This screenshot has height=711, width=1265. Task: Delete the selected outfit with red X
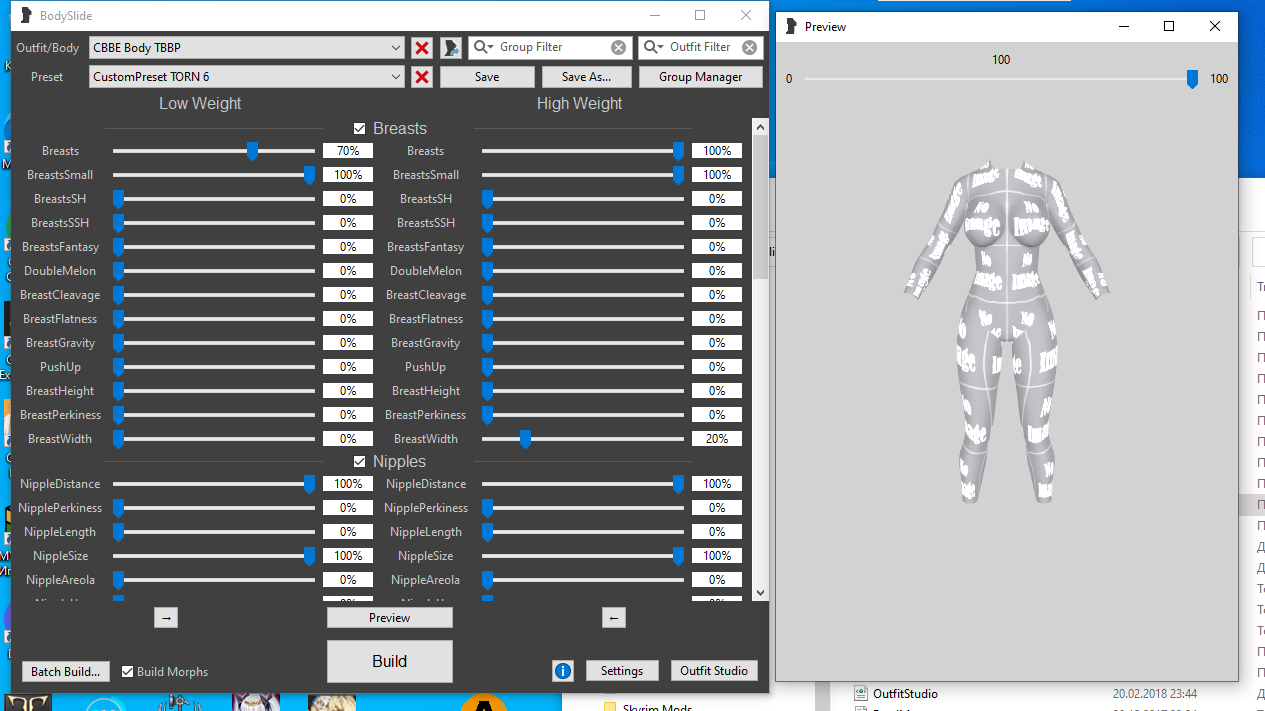pyautogui.click(x=422, y=47)
